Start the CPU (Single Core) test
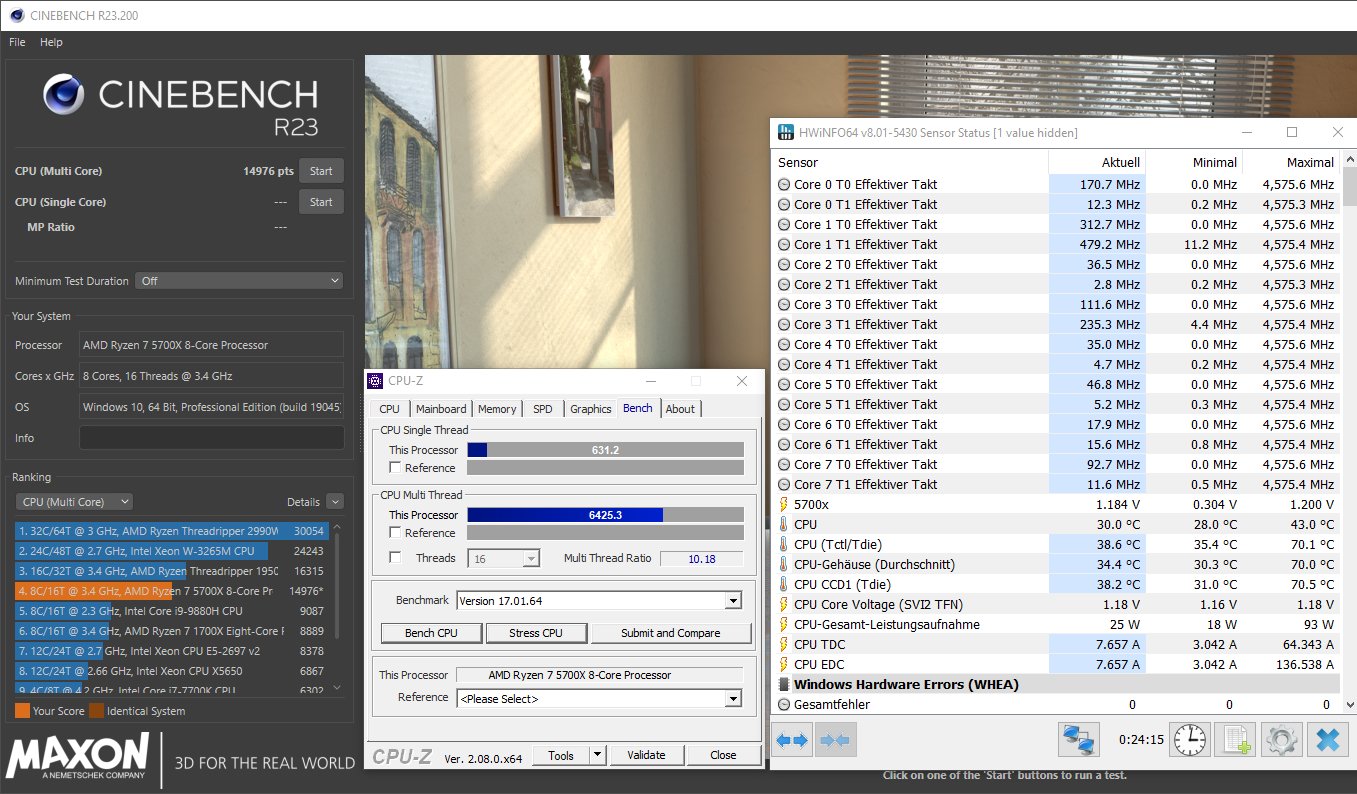This screenshot has width=1357, height=794. click(321, 202)
